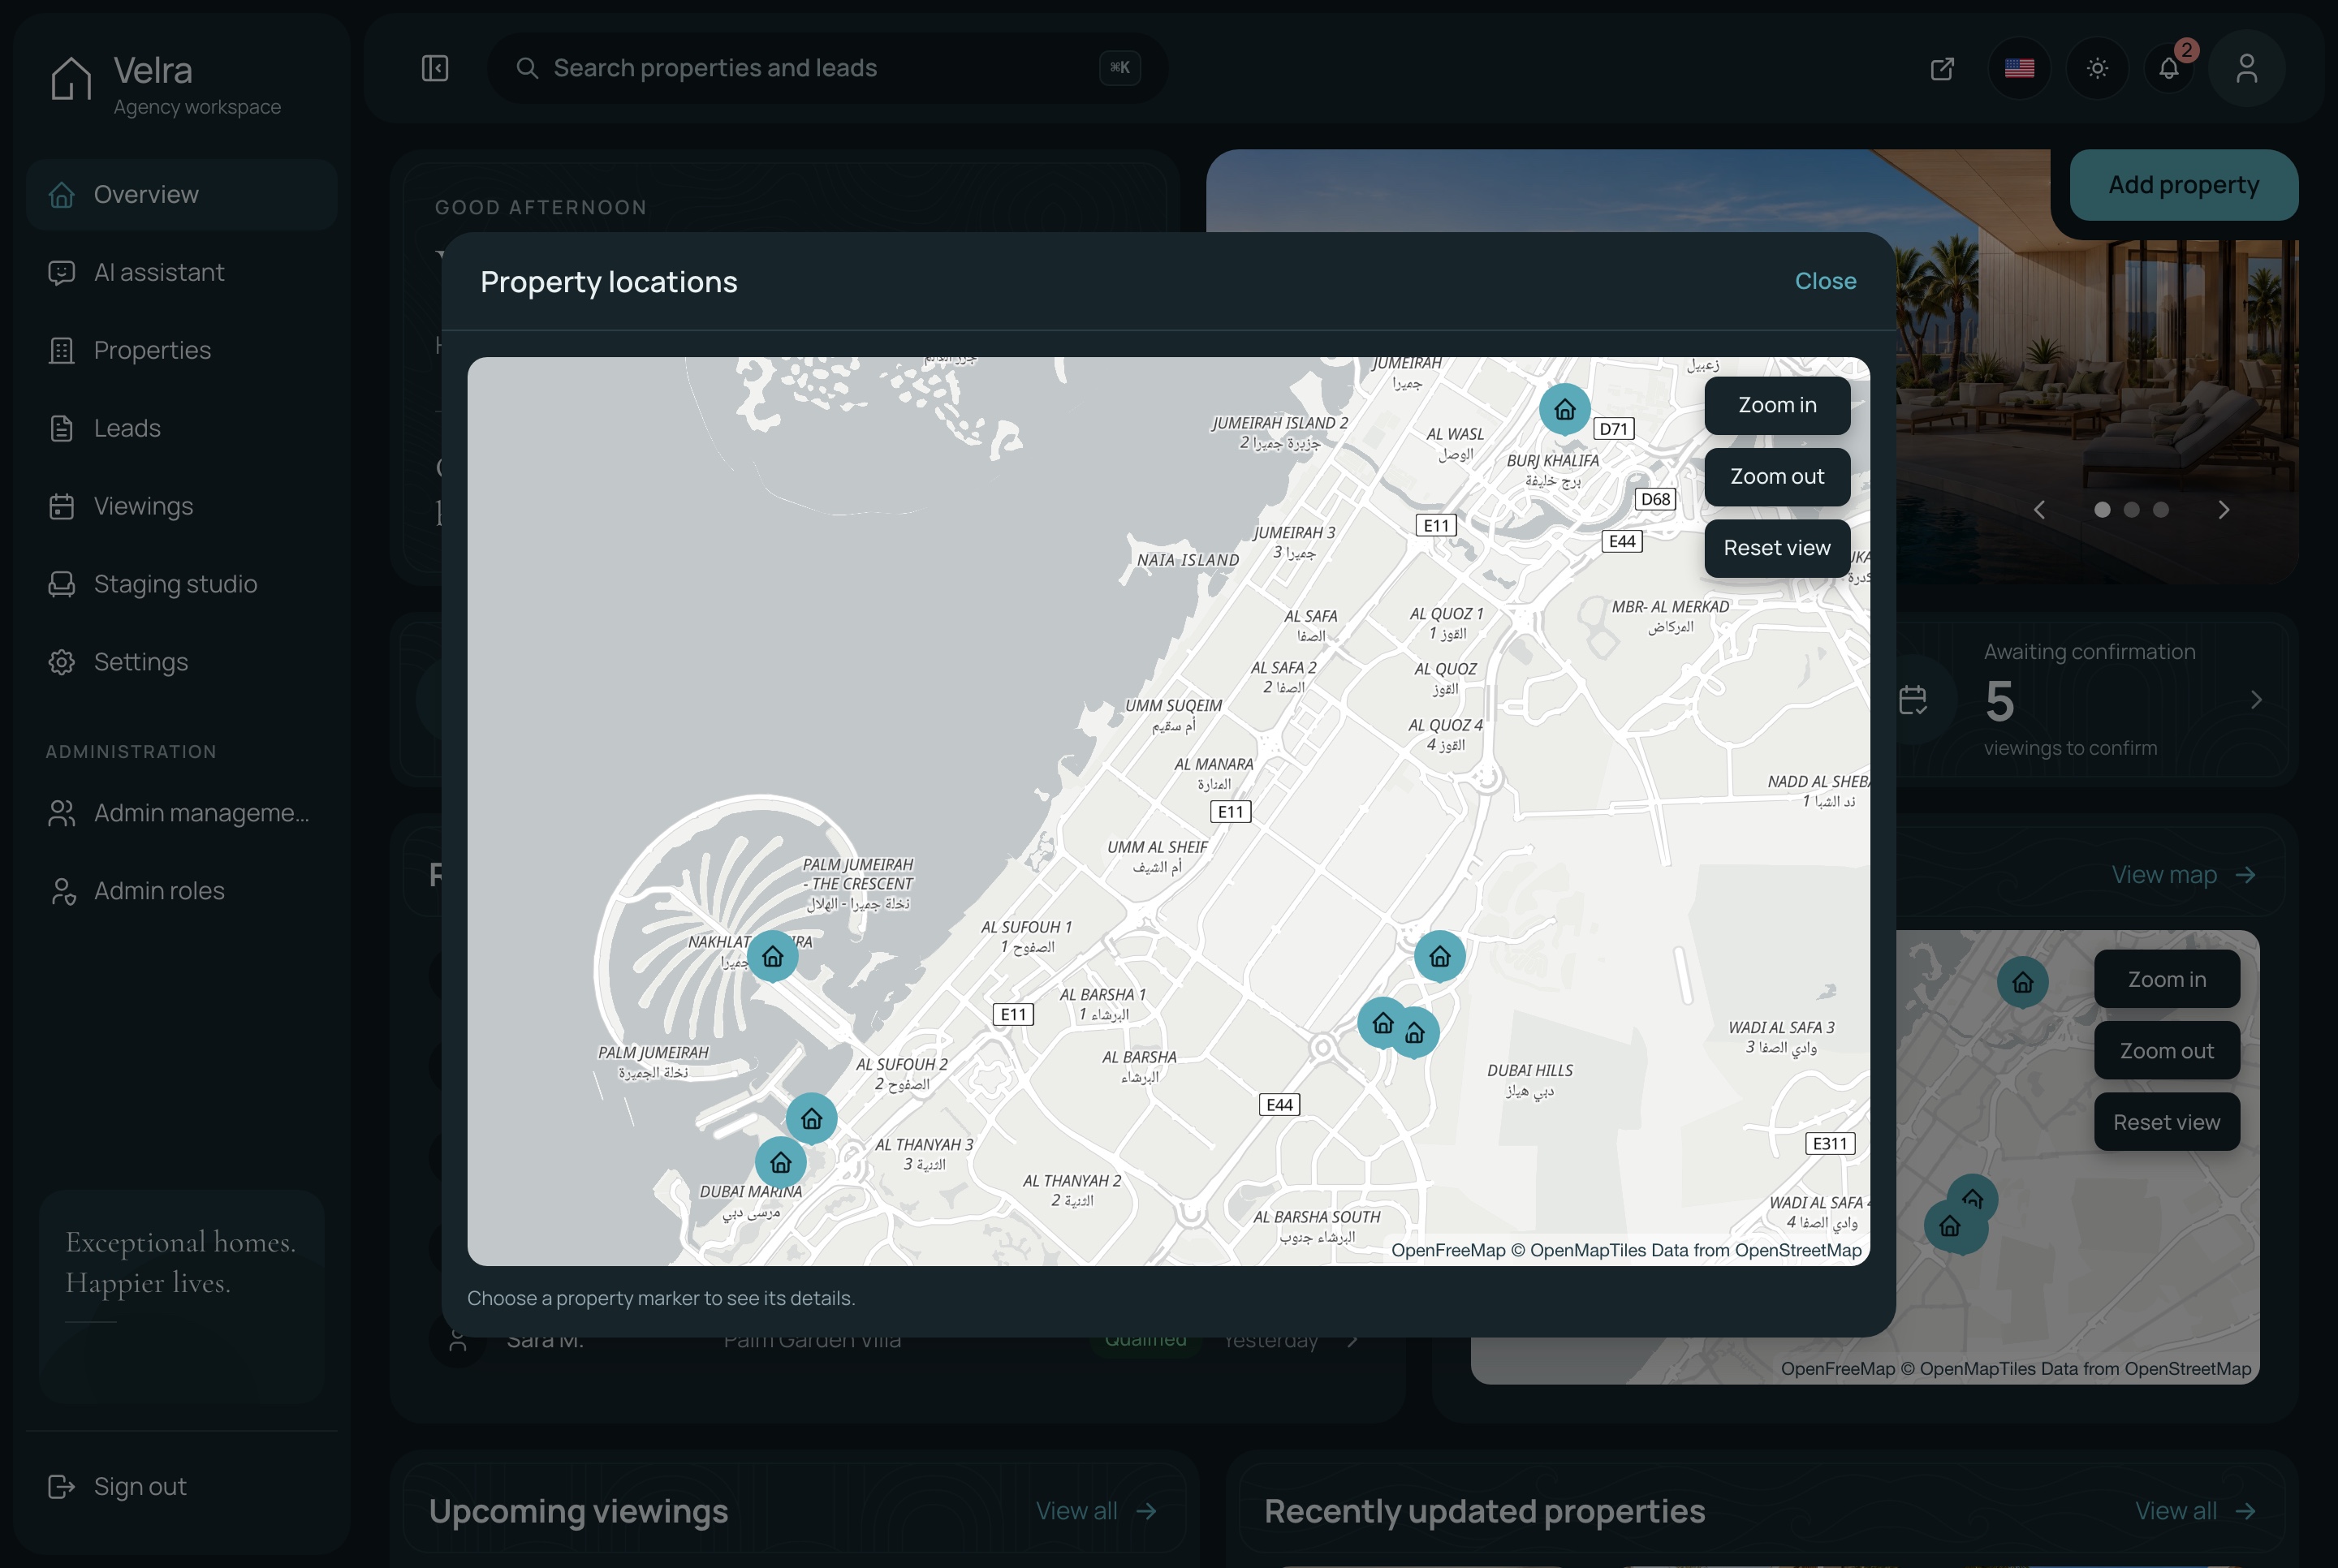Open Leads in sidebar
The width and height of the screenshot is (2338, 1568).
pos(182,428)
